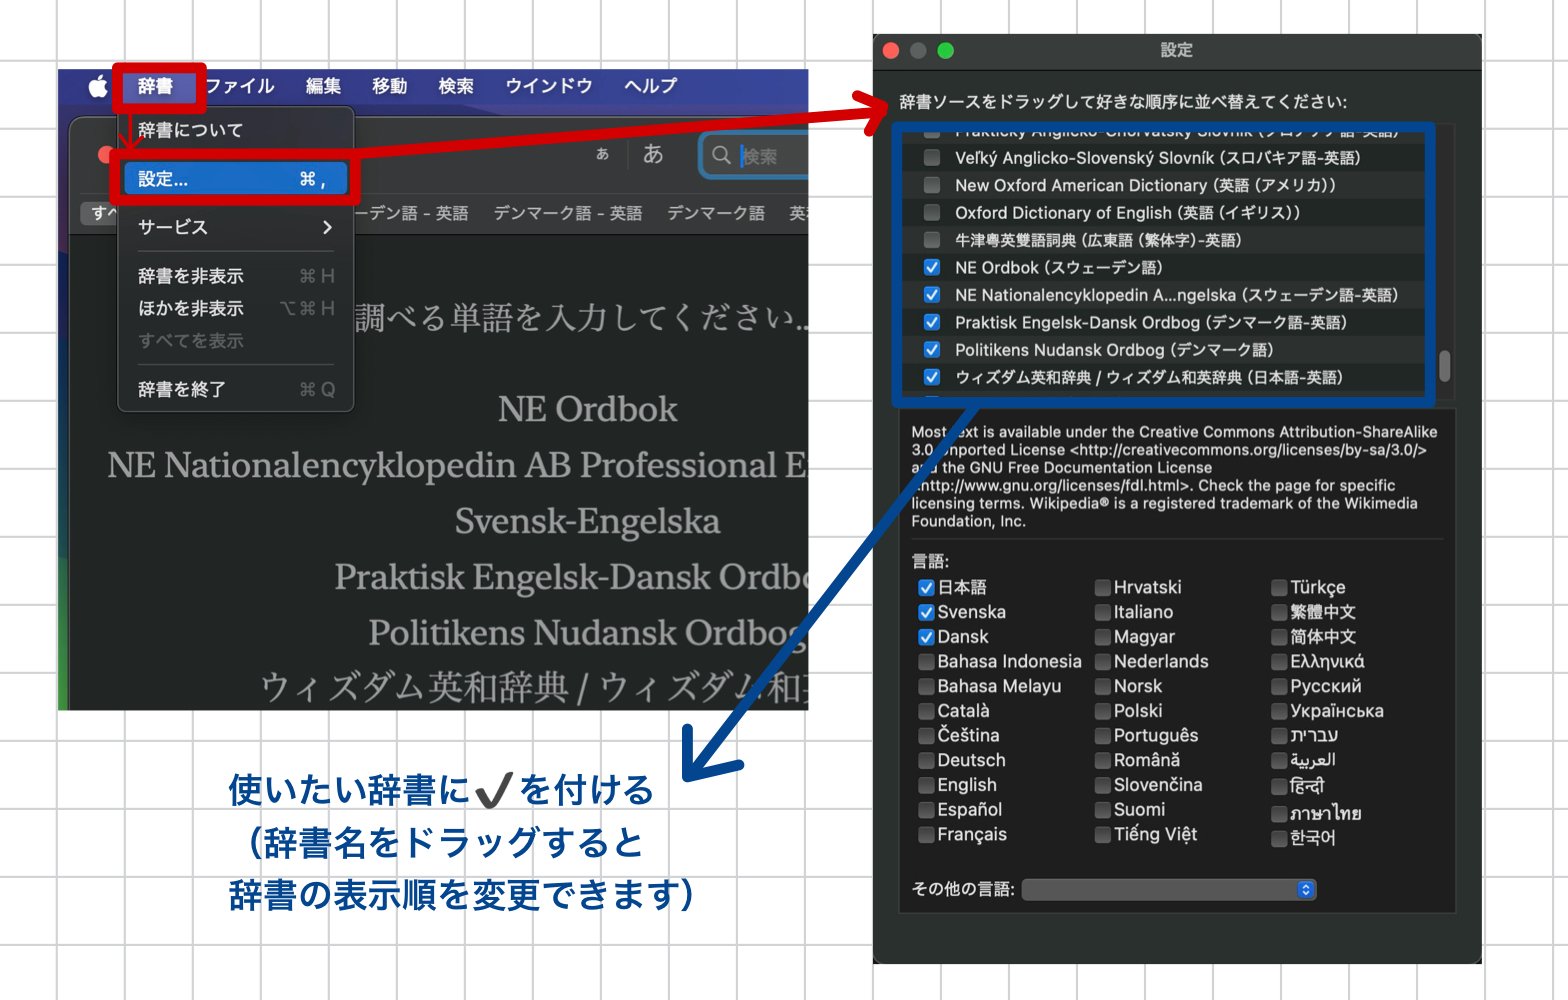
Task: Check 한국어 language checkbox
Action: (1279, 839)
